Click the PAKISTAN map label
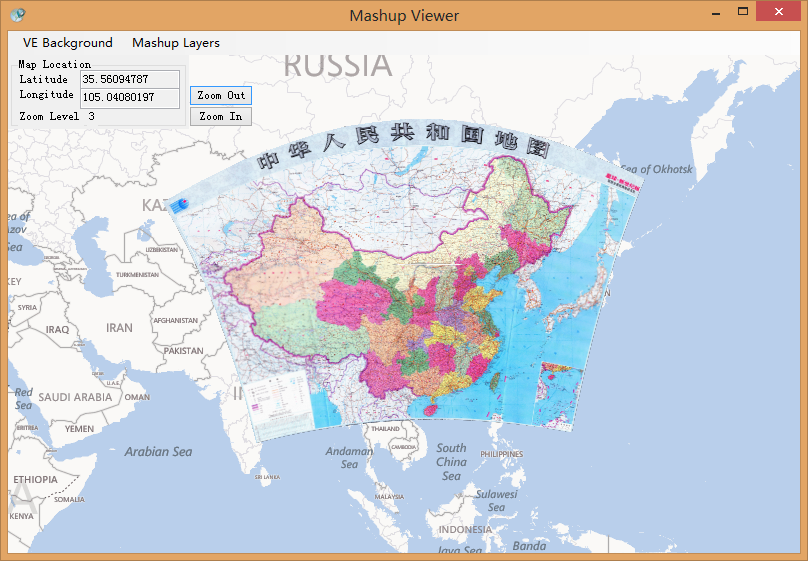Image resolution: width=808 pixels, height=561 pixels. pyautogui.click(x=183, y=351)
